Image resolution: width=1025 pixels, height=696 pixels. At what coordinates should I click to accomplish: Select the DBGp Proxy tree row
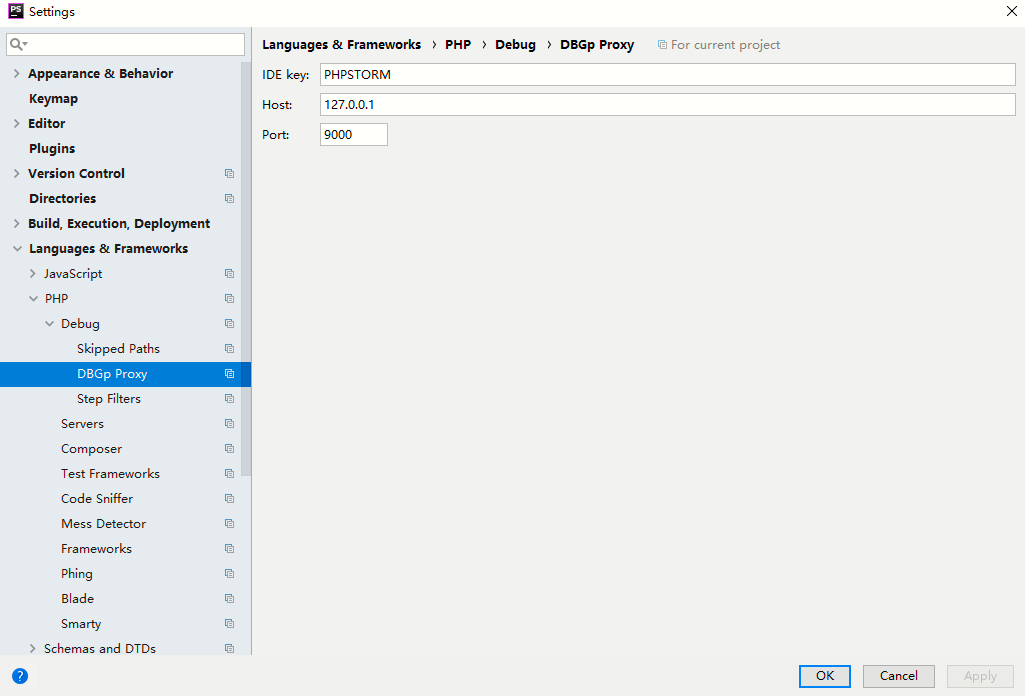coord(125,374)
